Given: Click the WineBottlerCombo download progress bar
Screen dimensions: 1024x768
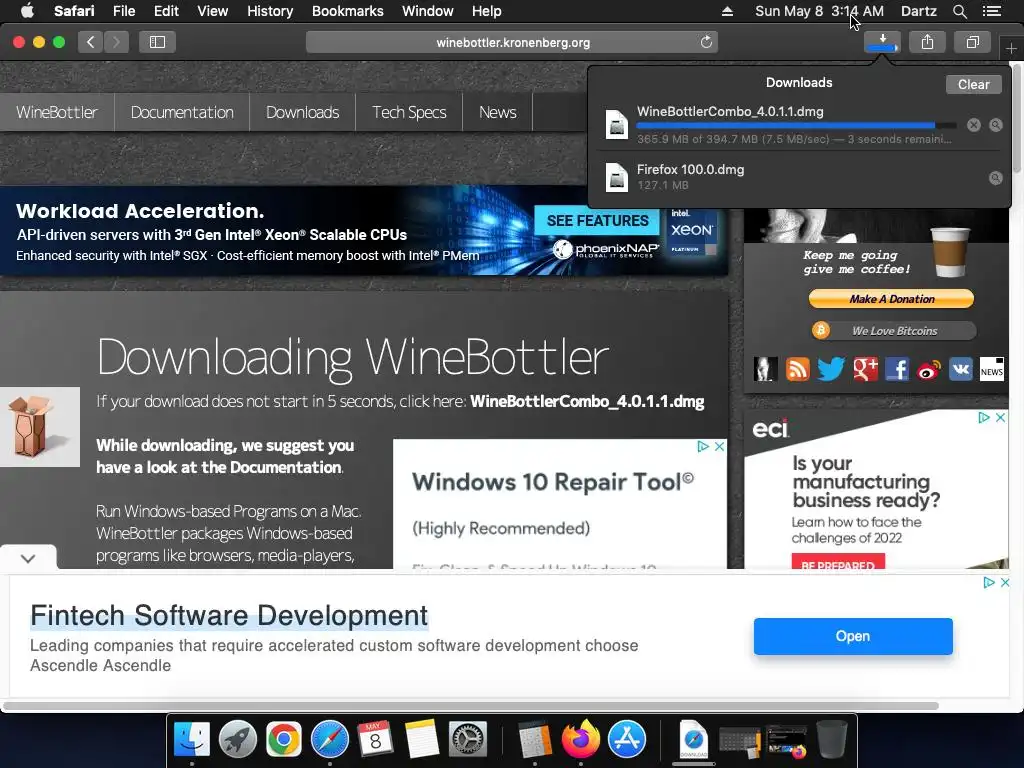Looking at the screenshot, I should click(x=797, y=125).
